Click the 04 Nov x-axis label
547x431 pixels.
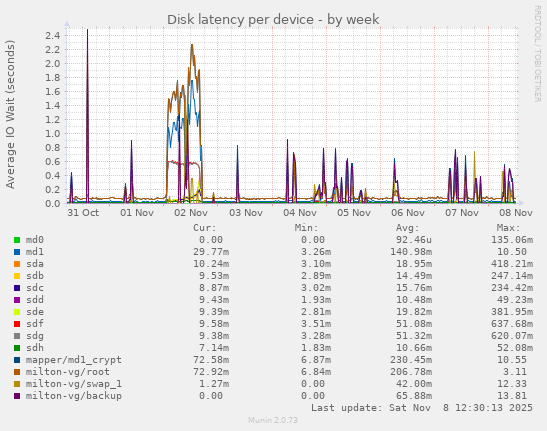tap(300, 213)
